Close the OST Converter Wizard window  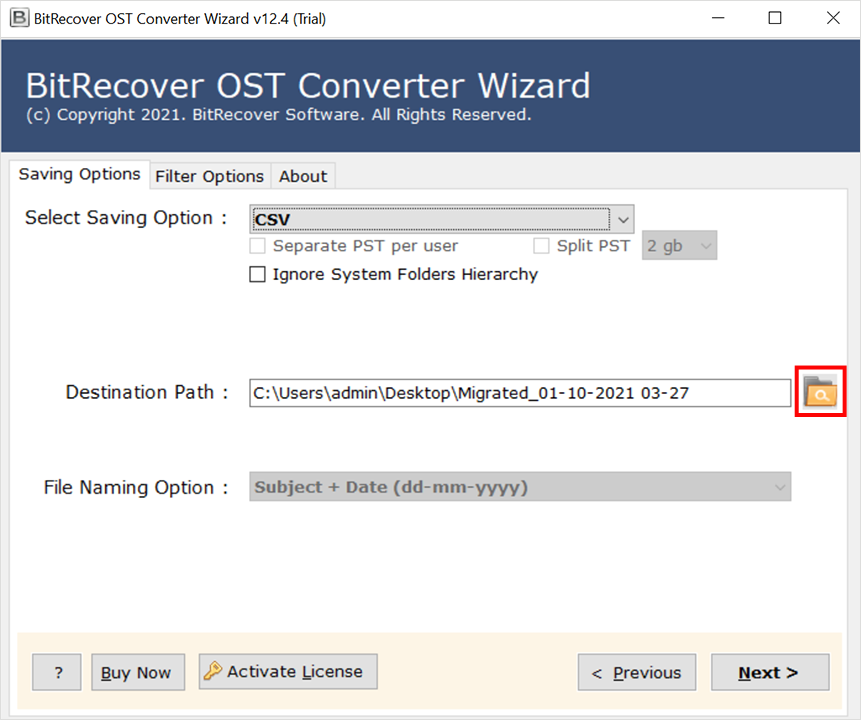(833, 18)
